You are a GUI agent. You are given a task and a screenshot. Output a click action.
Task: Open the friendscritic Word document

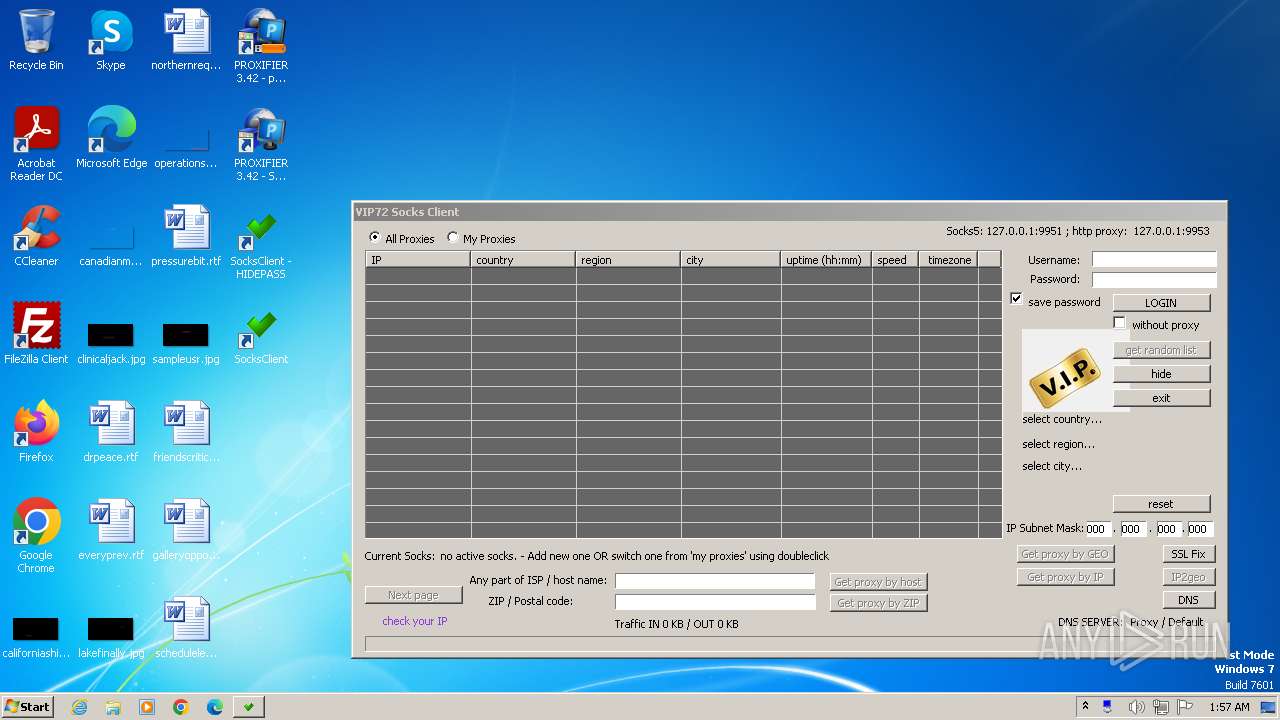click(186, 432)
